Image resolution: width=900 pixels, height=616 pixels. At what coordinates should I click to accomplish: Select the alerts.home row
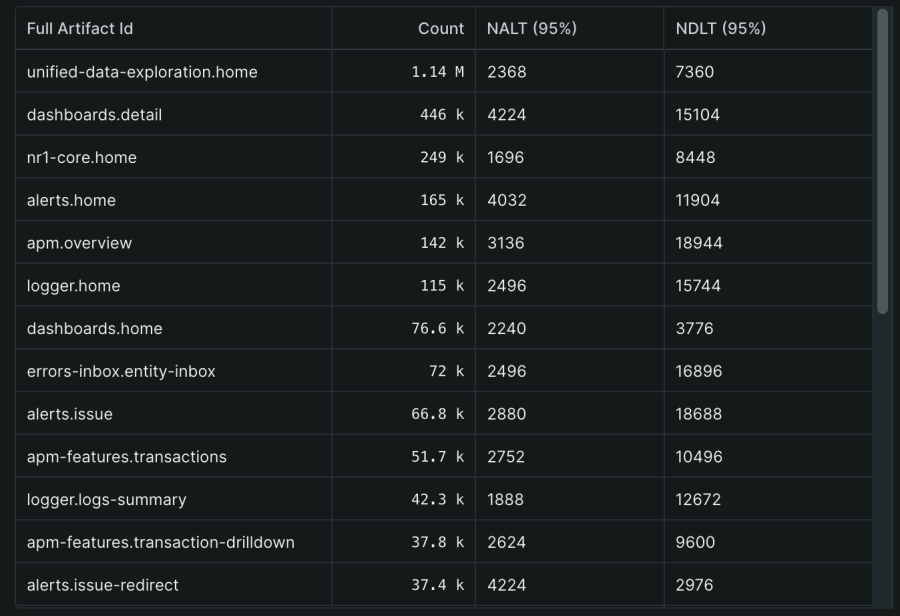pyautogui.click(x=71, y=200)
